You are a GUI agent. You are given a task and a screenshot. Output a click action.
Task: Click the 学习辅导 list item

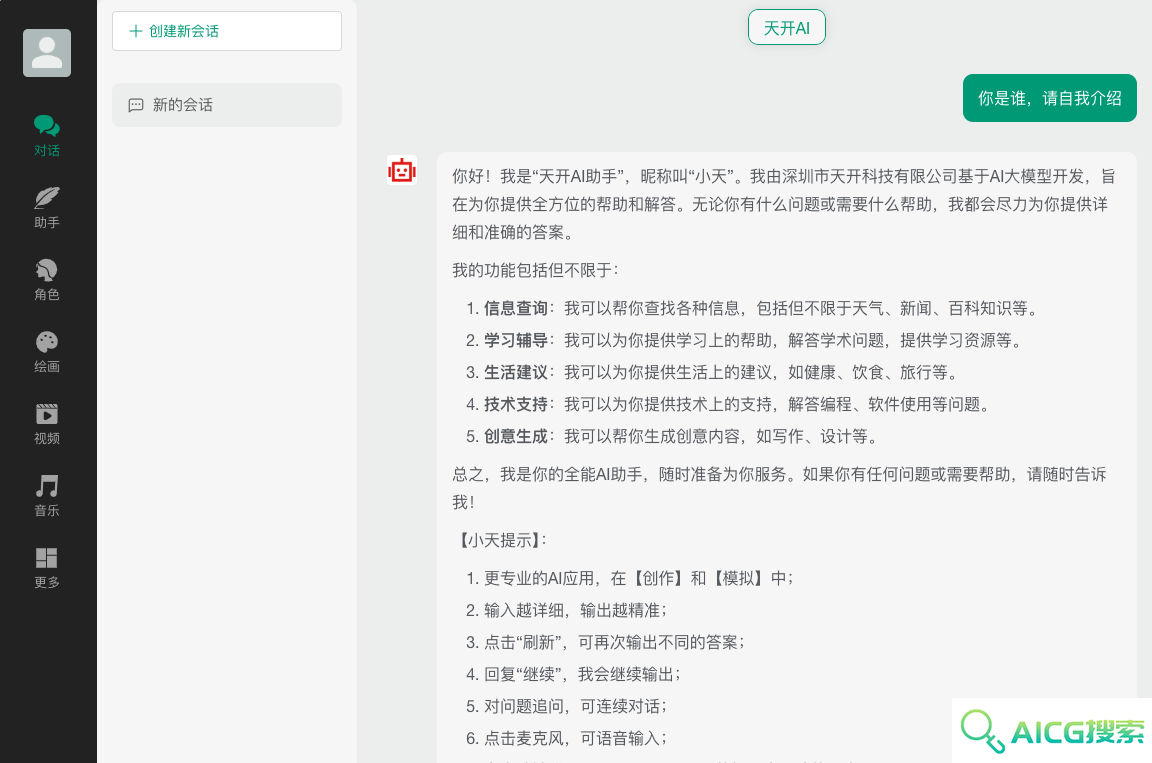(744, 341)
